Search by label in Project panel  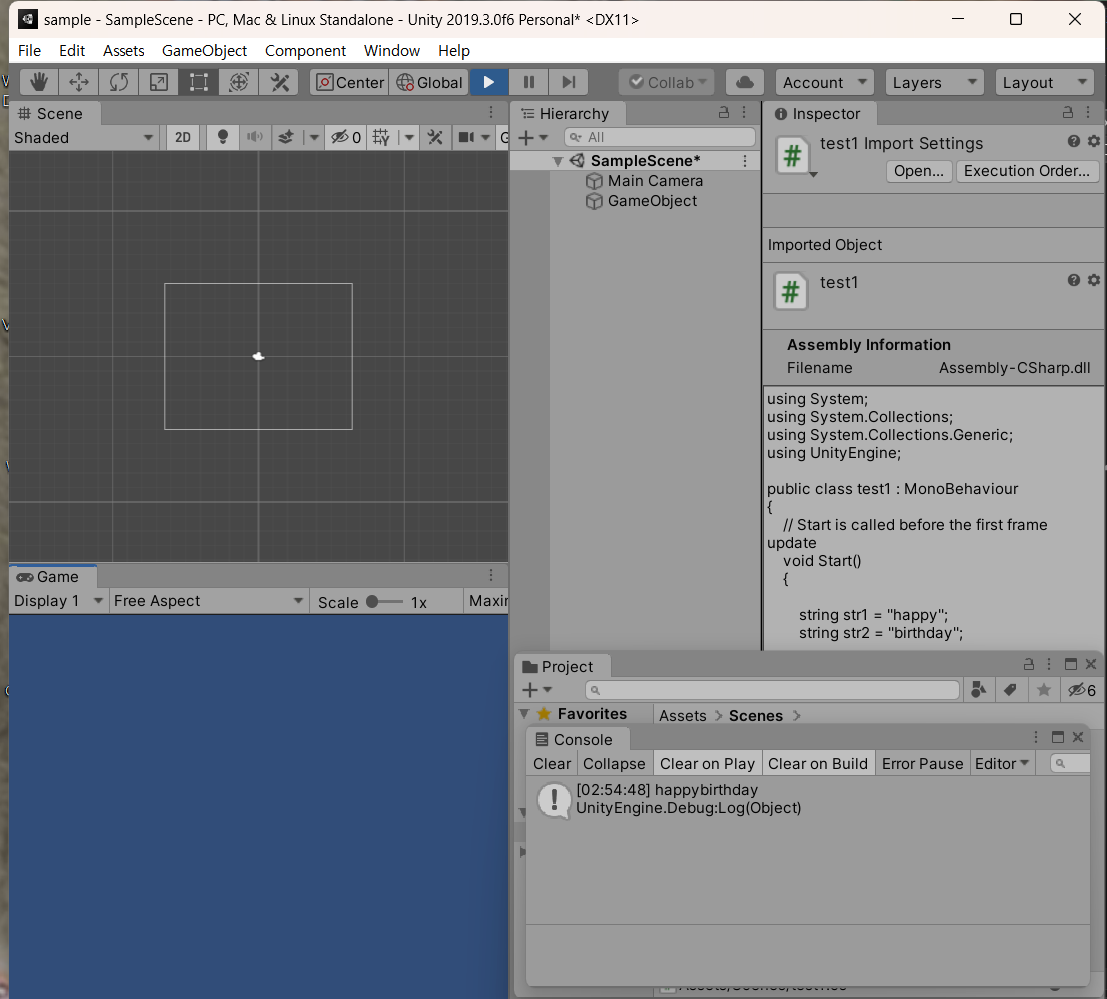click(1010, 690)
